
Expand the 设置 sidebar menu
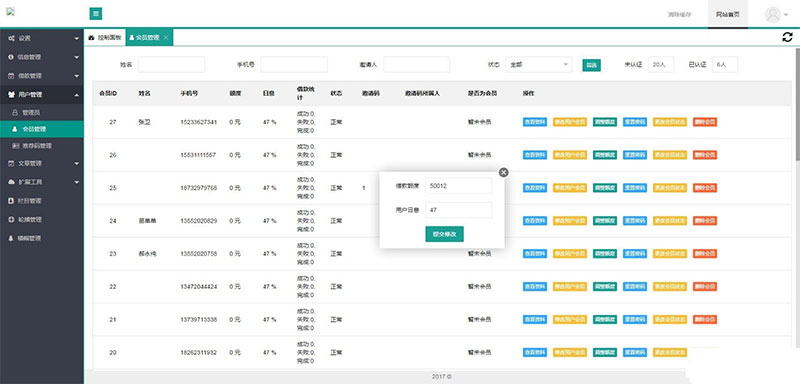click(x=42, y=38)
